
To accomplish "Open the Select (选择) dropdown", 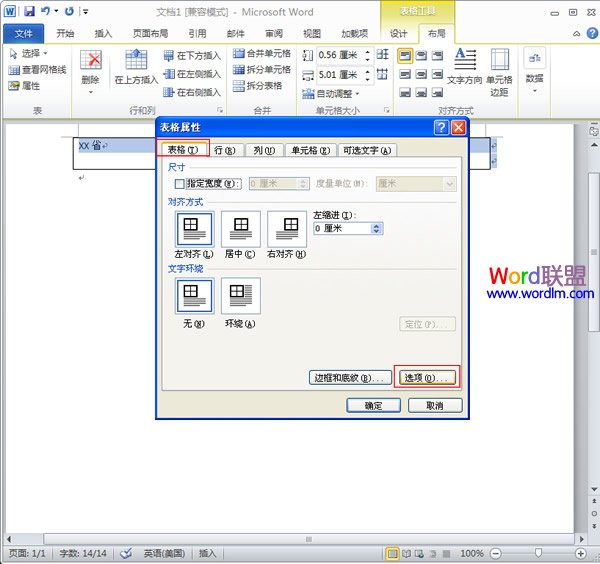I will tap(28, 54).
